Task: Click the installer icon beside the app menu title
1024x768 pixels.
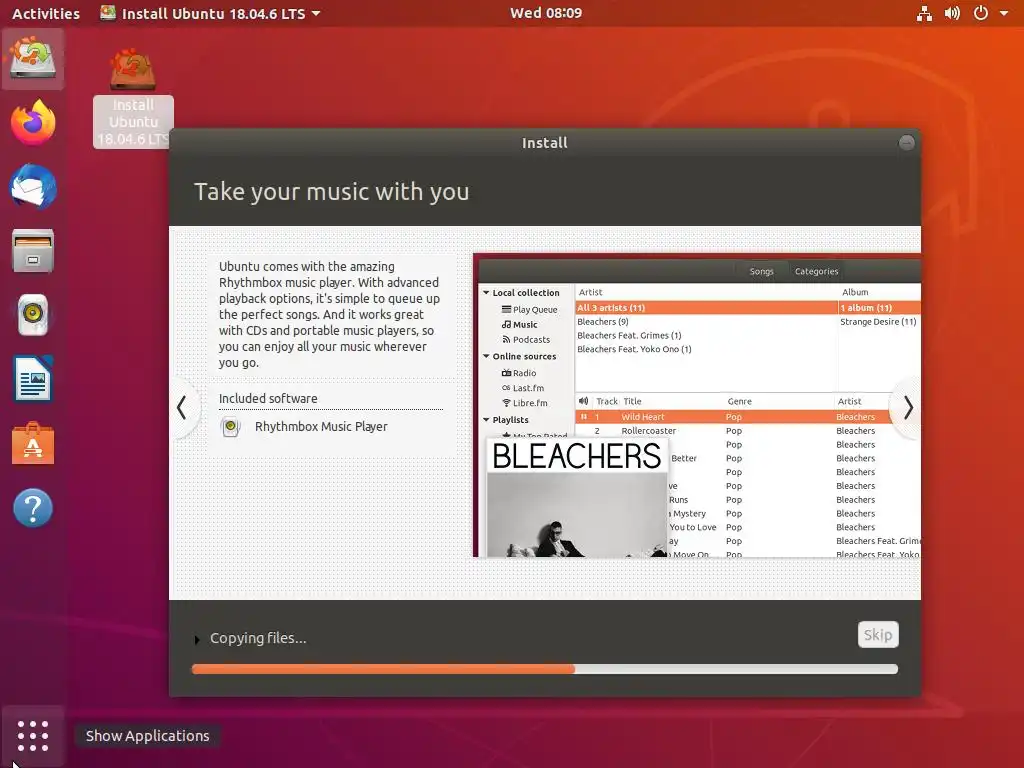Action: (x=108, y=13)
